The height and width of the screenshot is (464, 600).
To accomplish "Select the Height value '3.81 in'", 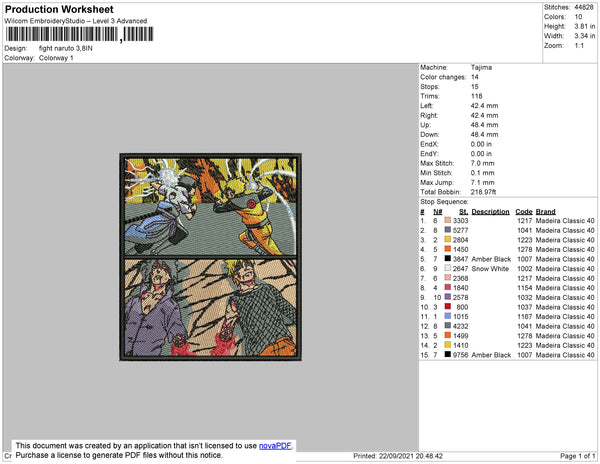I will [584, 26].
